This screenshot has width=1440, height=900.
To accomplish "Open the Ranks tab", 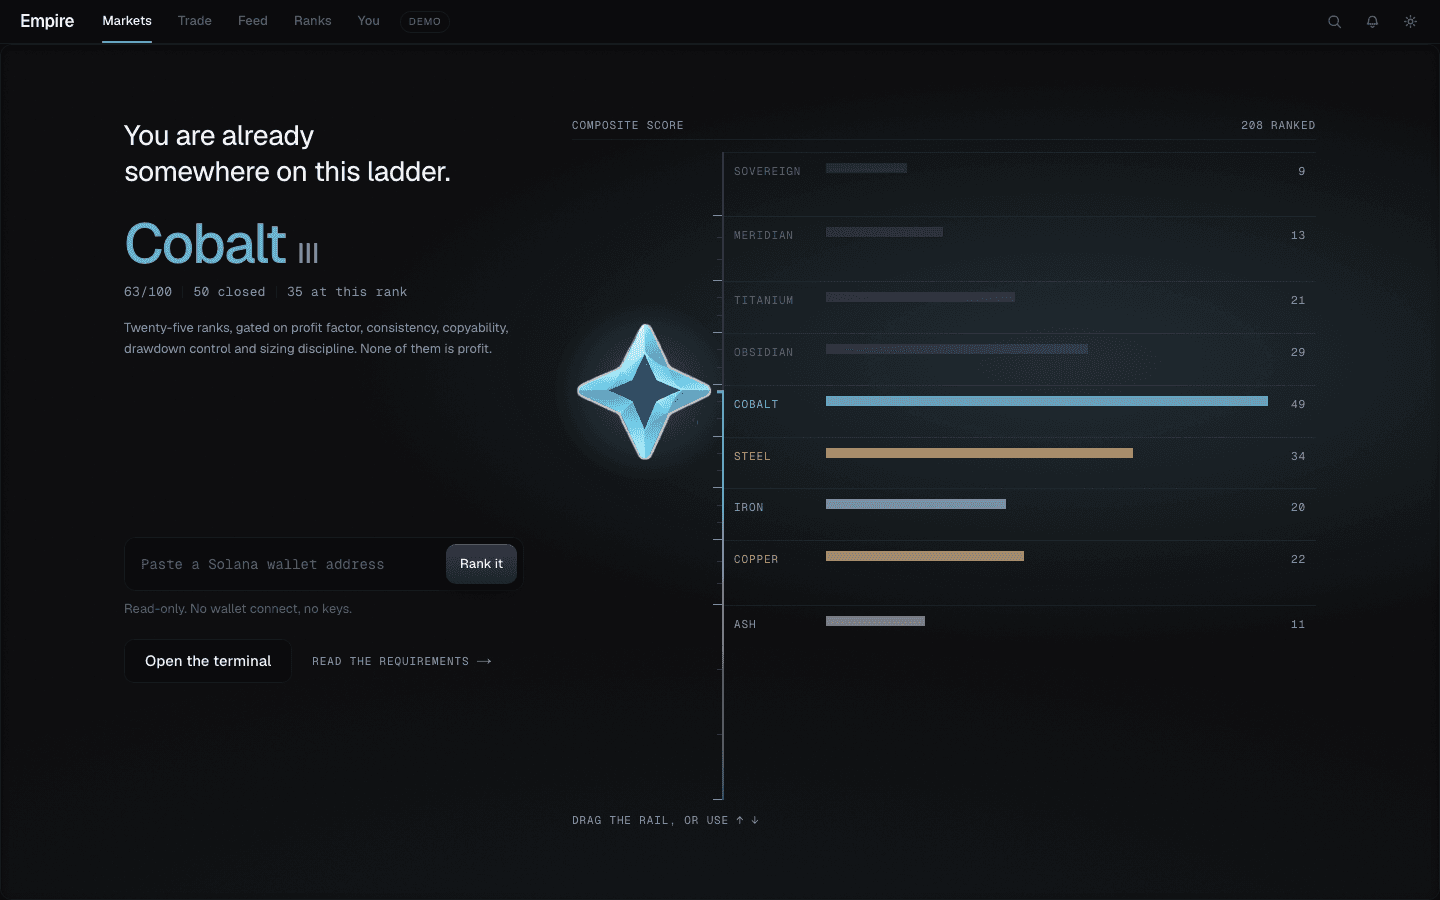I will click(313, 21).
